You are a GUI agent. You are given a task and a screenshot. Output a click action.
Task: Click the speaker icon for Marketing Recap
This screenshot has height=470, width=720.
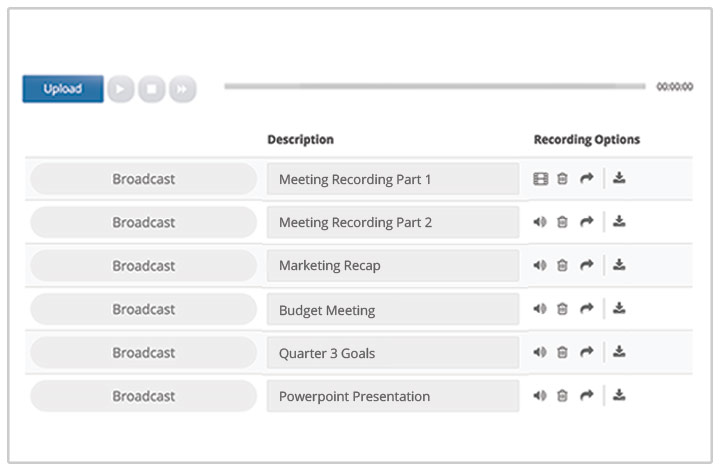coord(540,265)
